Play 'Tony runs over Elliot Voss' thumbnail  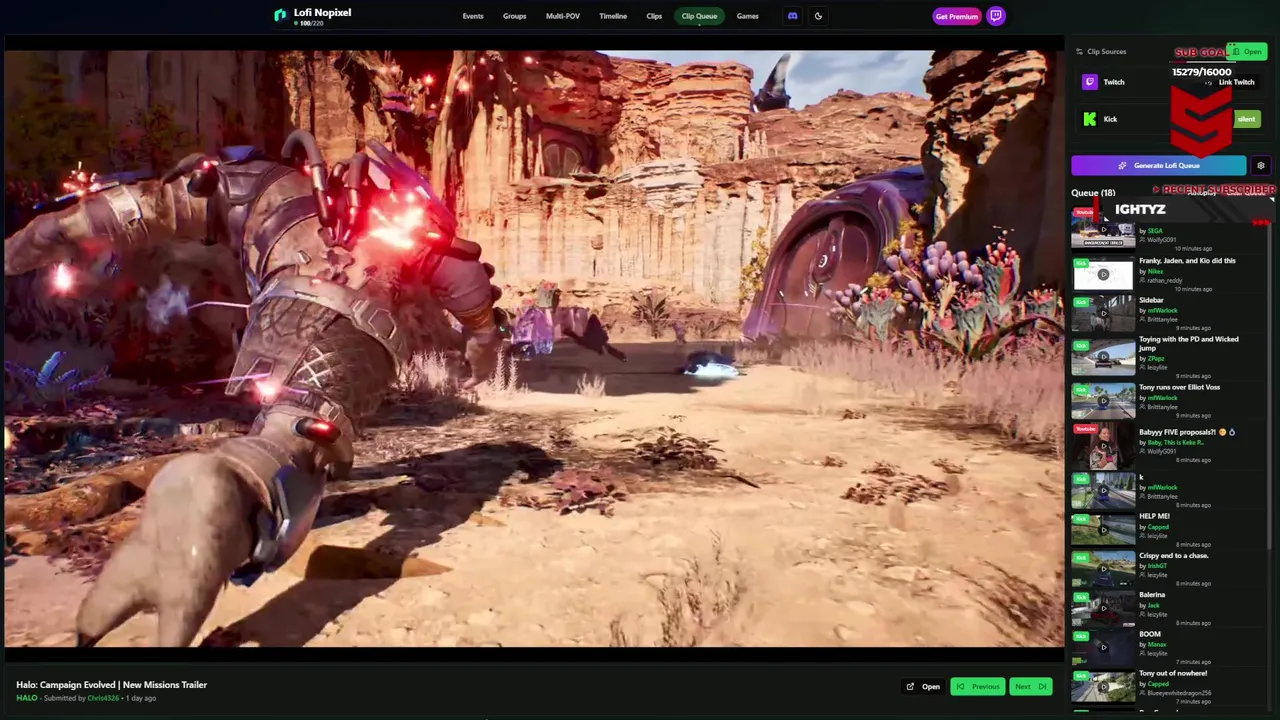point(1103,401)
